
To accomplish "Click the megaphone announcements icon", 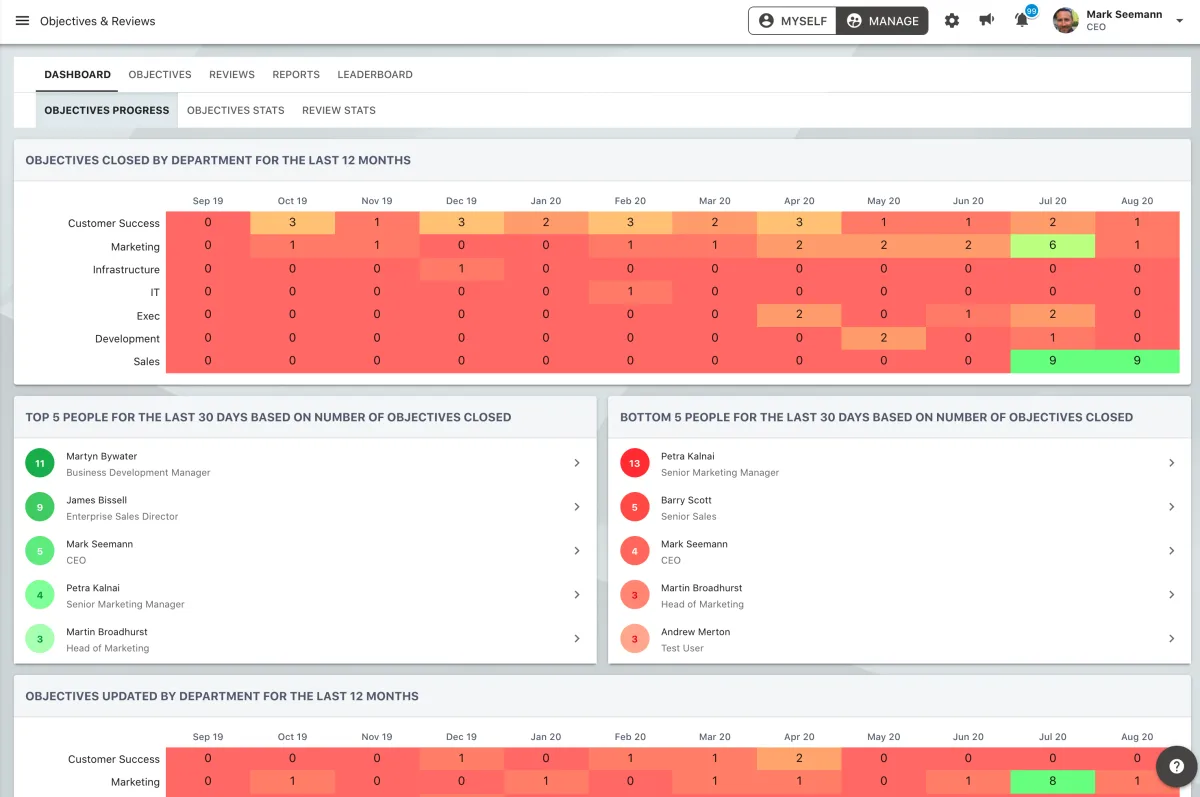I will click(987, 21).
